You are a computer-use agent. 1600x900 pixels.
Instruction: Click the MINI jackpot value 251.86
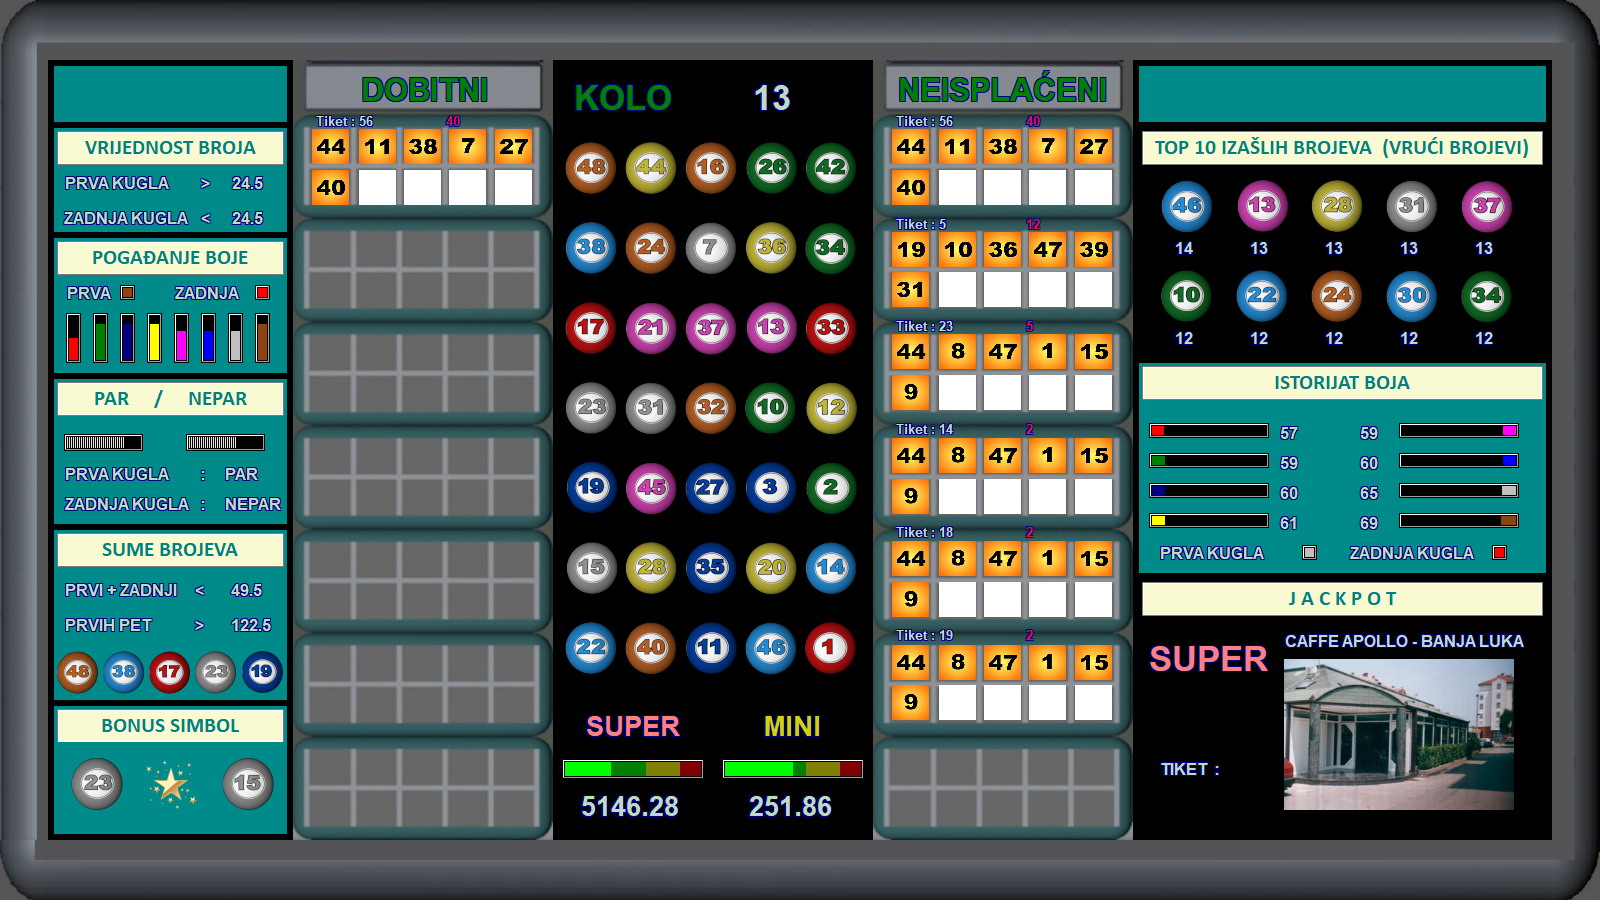click(x=790, y=806)
